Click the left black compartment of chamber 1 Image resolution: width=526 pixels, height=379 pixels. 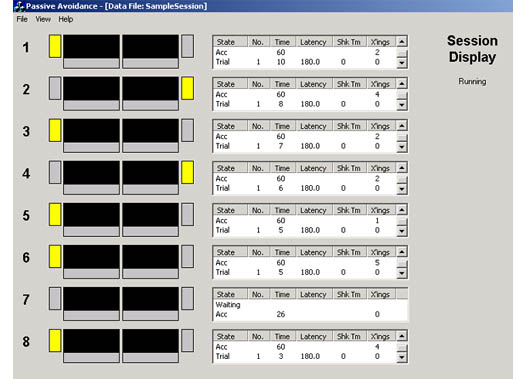tap(91, 46)
